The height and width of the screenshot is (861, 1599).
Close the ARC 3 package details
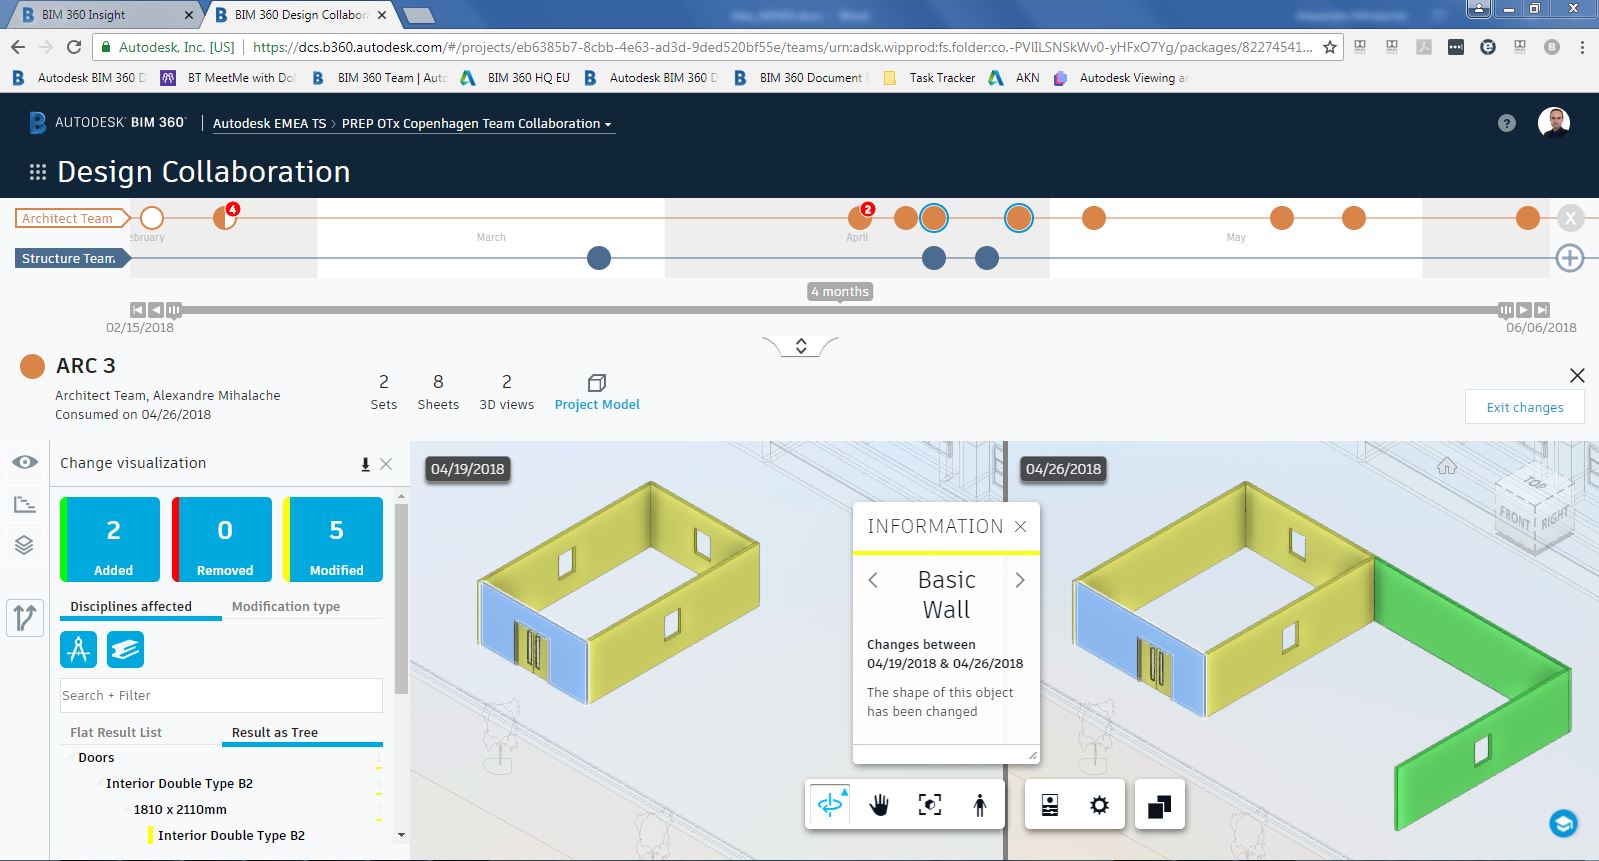point(1577,376)
